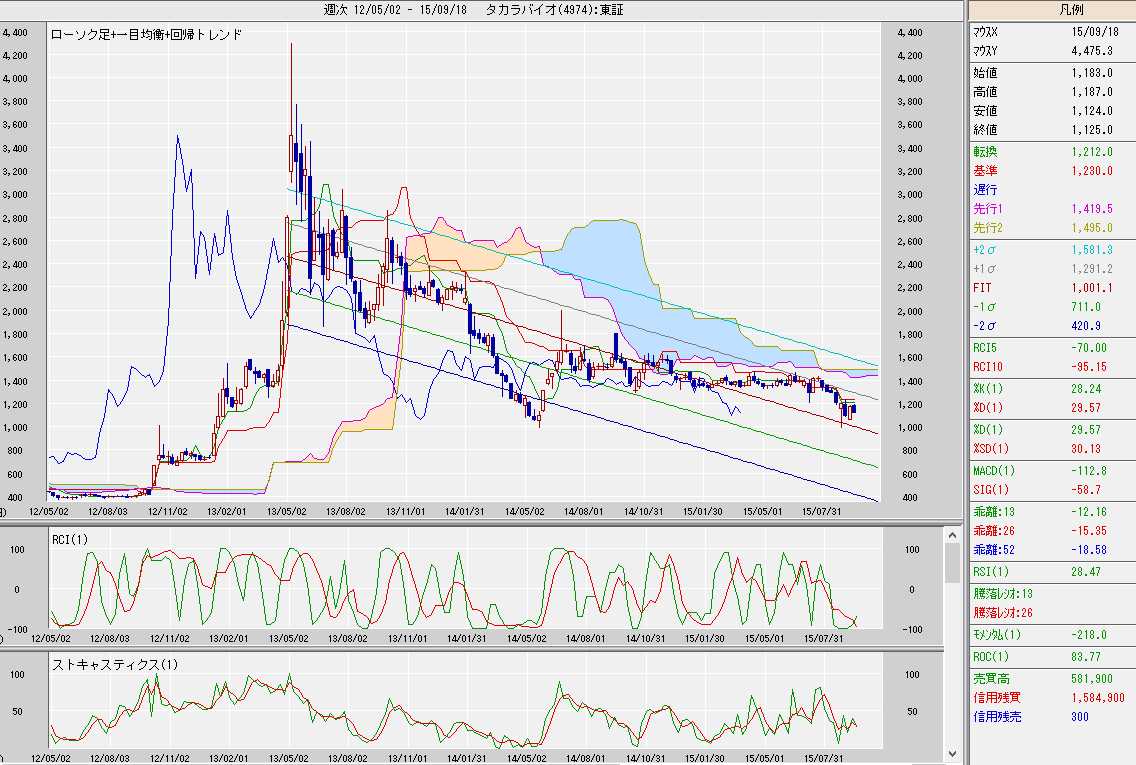This screenshot has width=1136, height=765.
Task: Select the 先行2 legend entry
Action: pos(1051,228)
